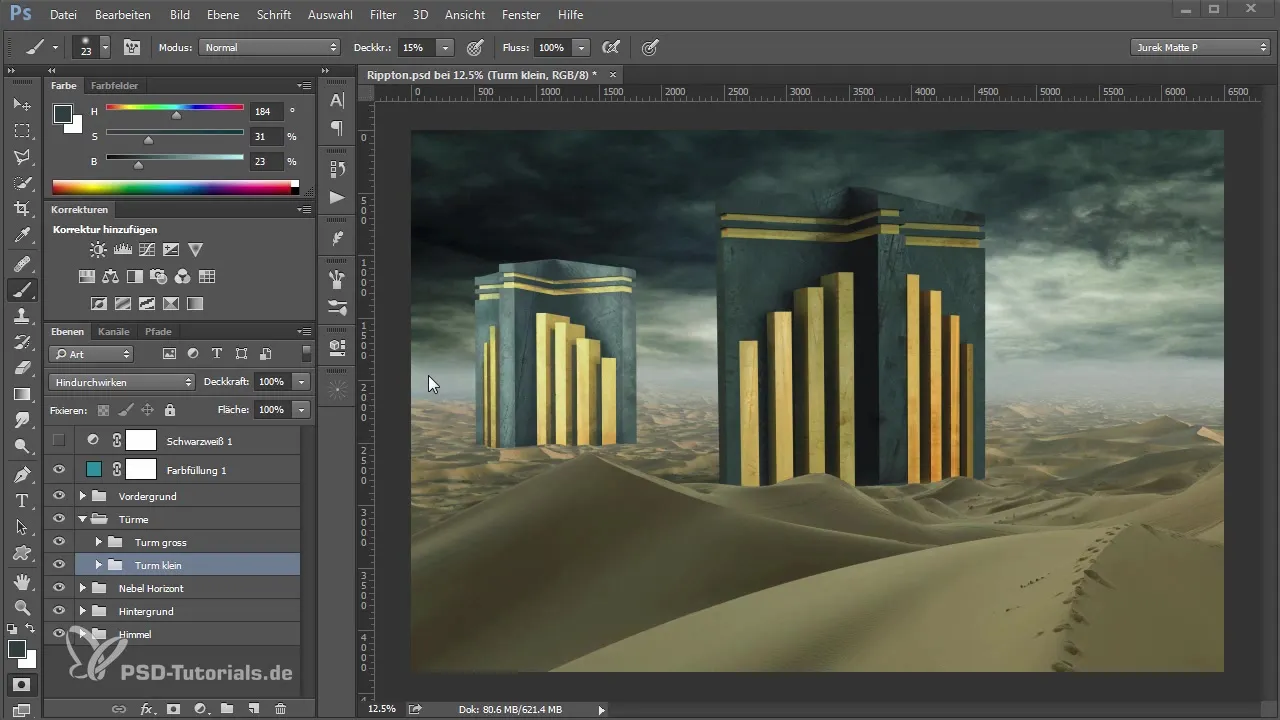This screenshot has width=1280, height=720.
Task: Switch to the Kanäle tab
Action: (x=113, y=331)
